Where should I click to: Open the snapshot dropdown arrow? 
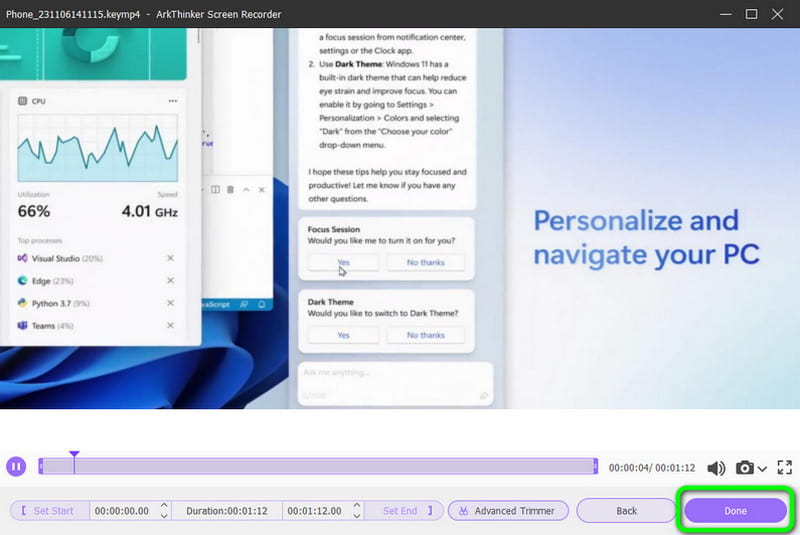[762, 468]
